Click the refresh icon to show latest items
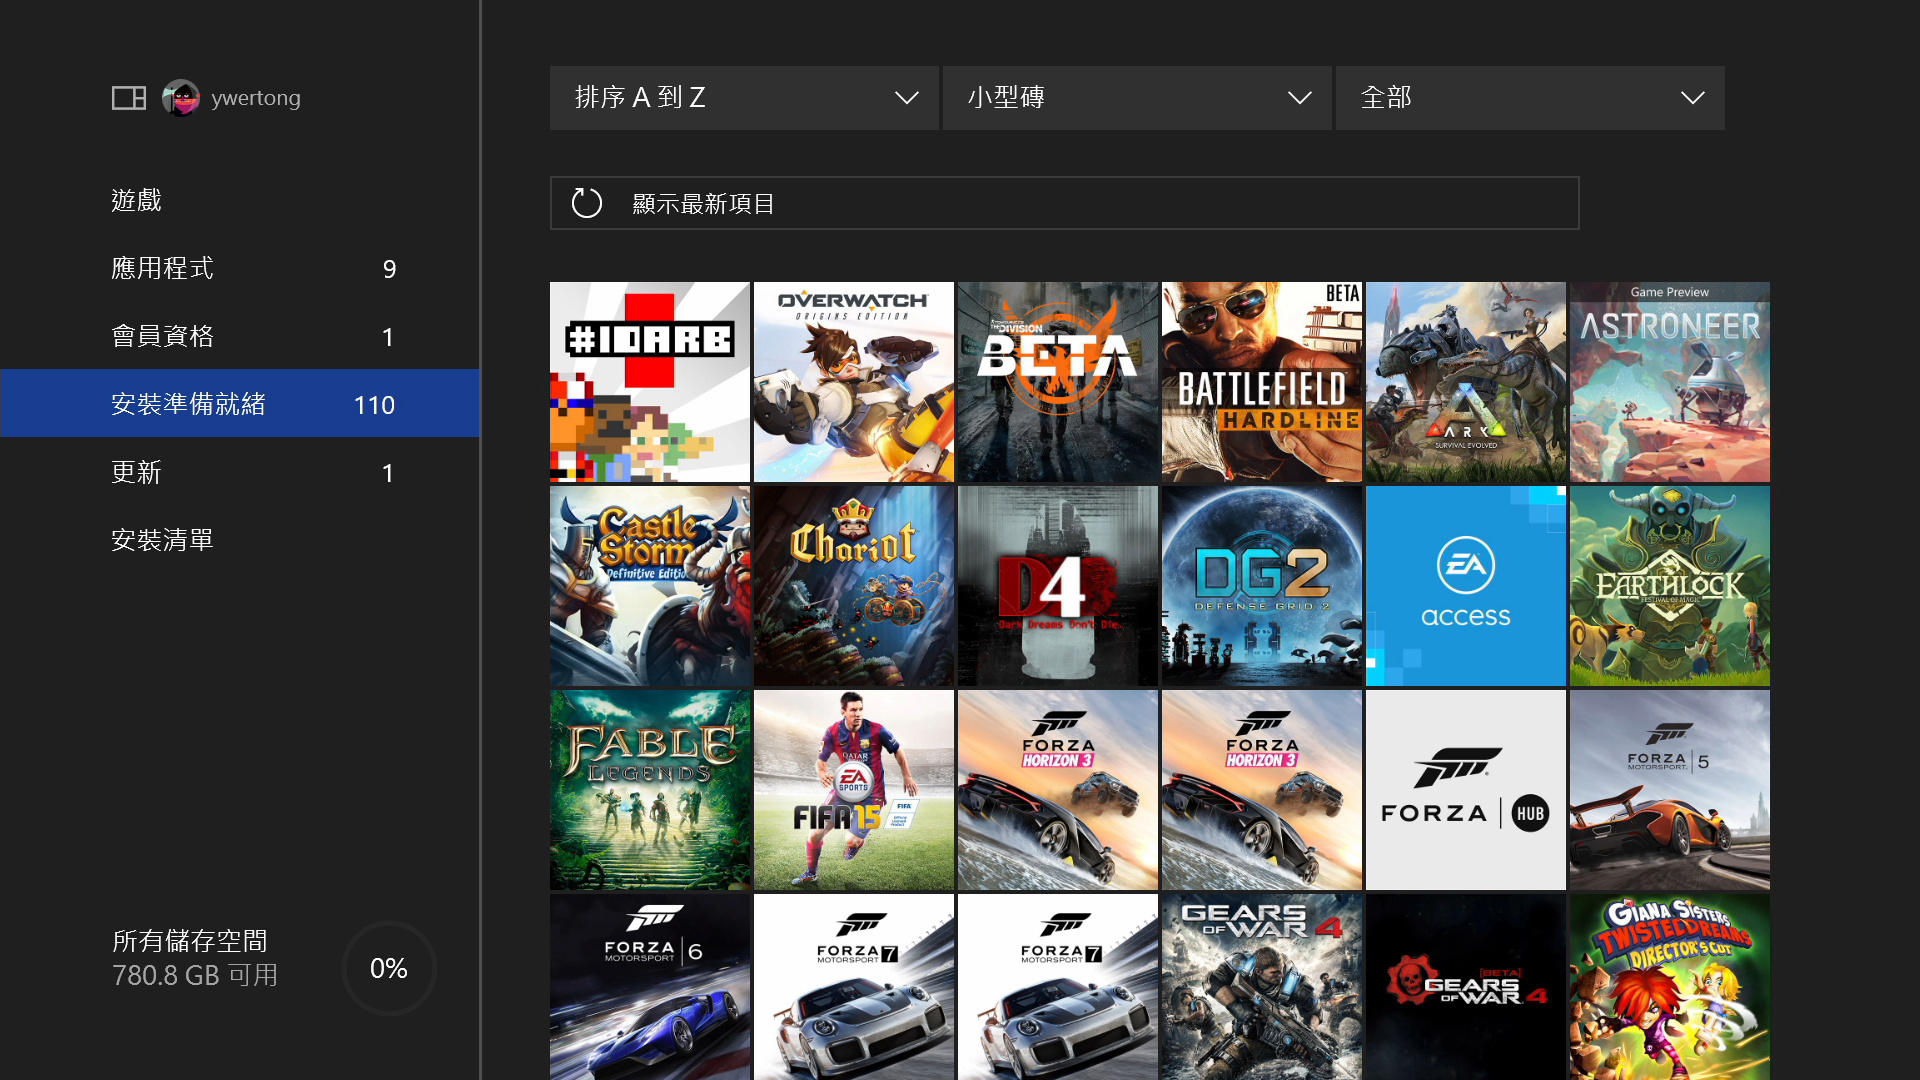Viewport: 1920px width, 1080px height. (x=586, y=202)
